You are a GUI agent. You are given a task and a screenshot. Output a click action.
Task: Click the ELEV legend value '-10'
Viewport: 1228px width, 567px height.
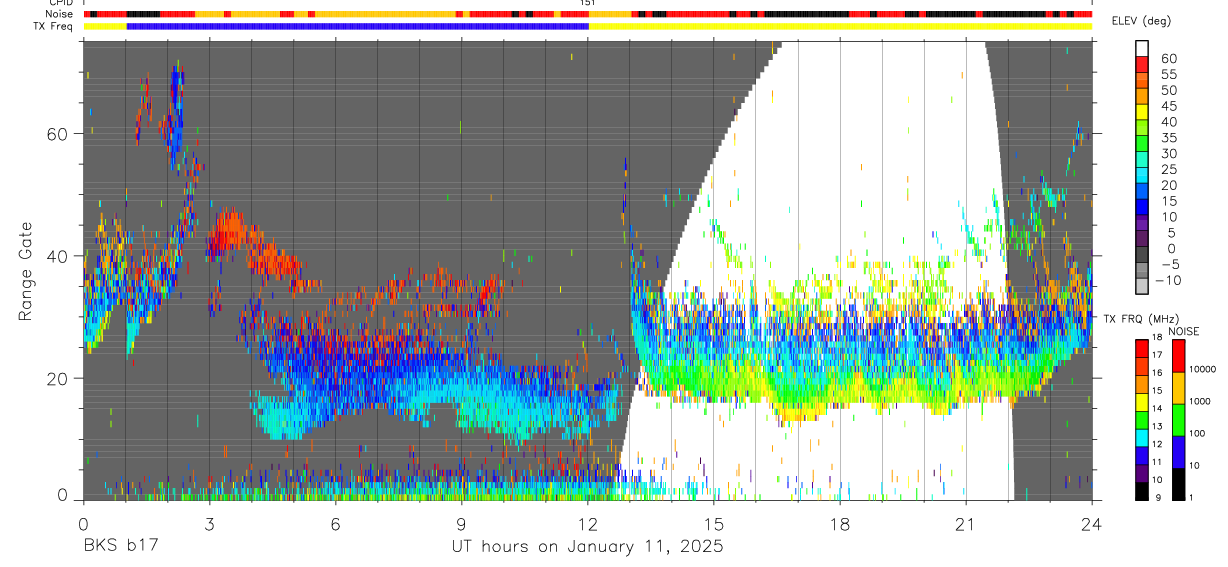coord(1168,280)
